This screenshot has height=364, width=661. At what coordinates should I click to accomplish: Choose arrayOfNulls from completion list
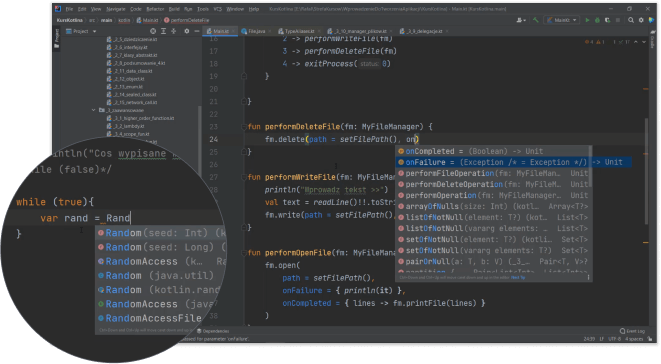[x=493, y=206]
